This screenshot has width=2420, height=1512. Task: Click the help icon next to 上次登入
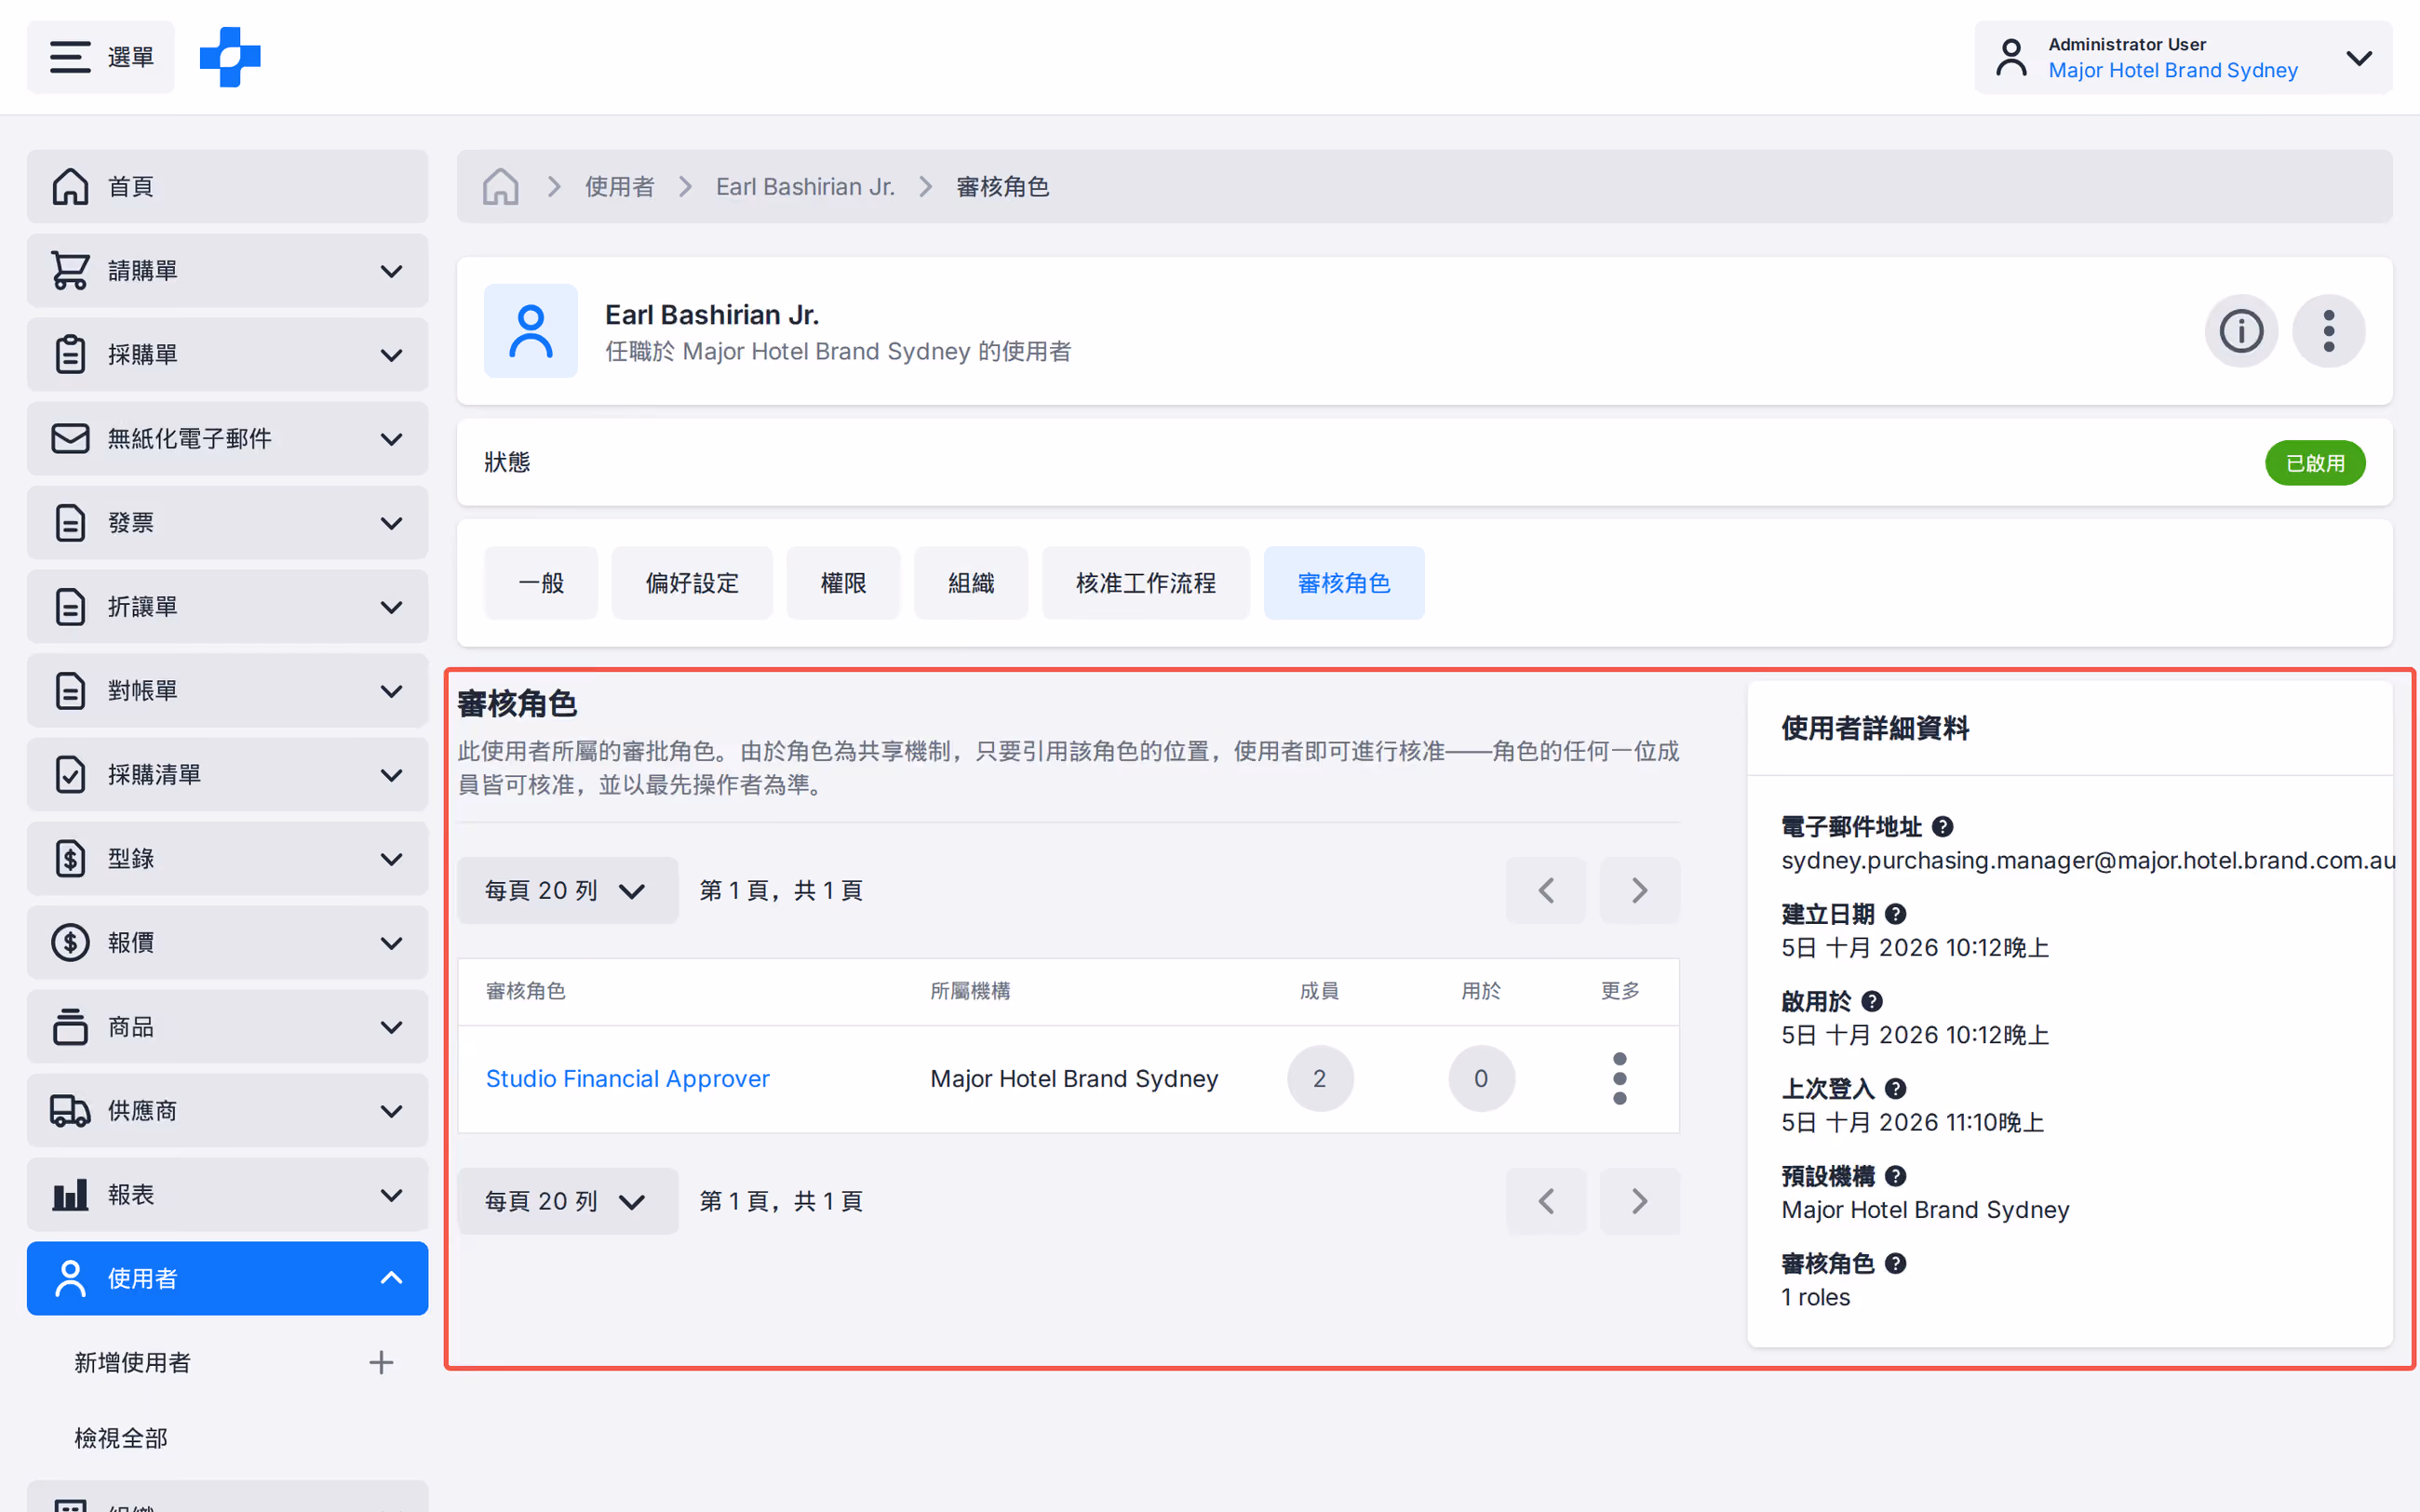(x=1895, y=1089)
